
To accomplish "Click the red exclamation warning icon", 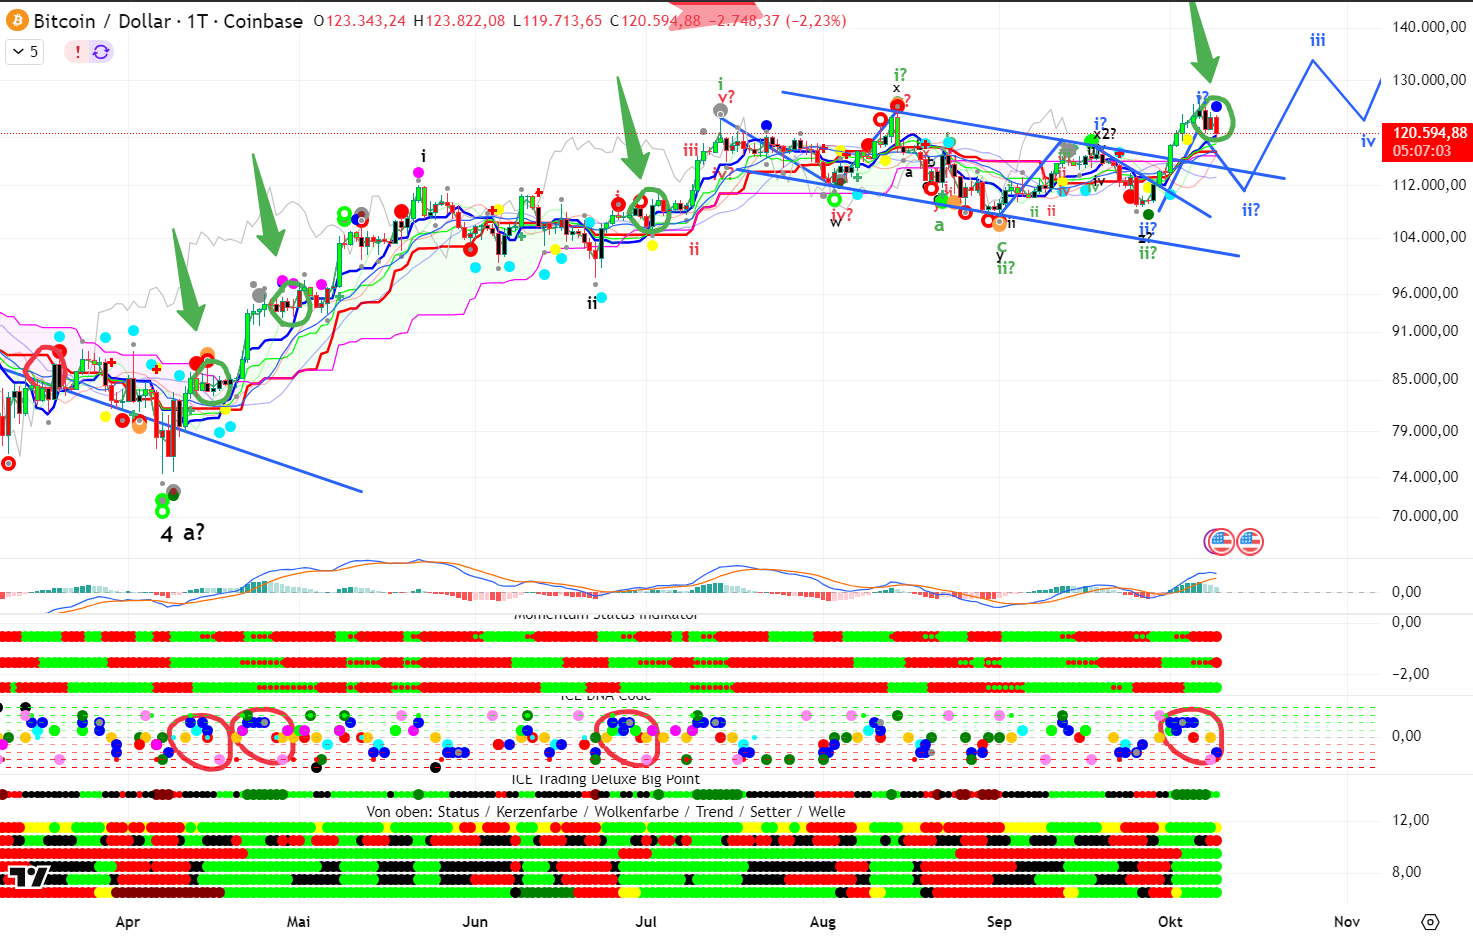I will click(78, 52).
